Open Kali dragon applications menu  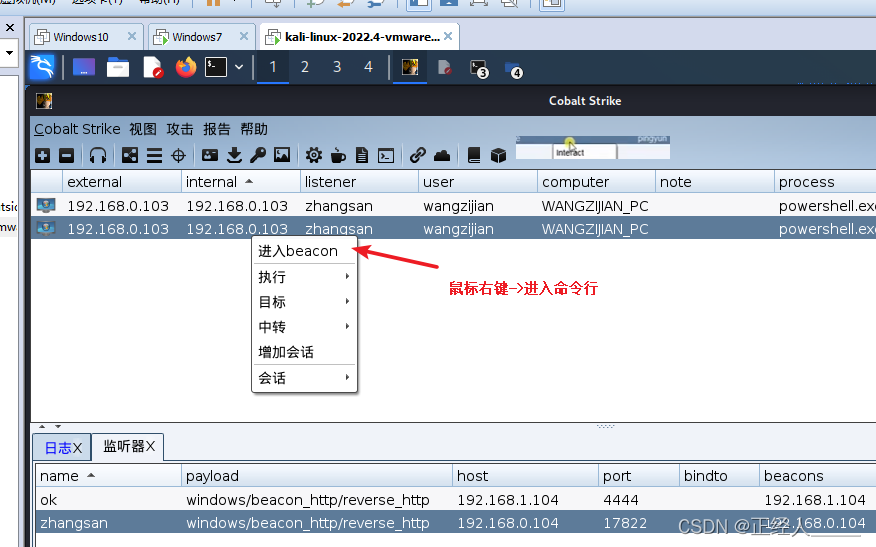point(42,67)
